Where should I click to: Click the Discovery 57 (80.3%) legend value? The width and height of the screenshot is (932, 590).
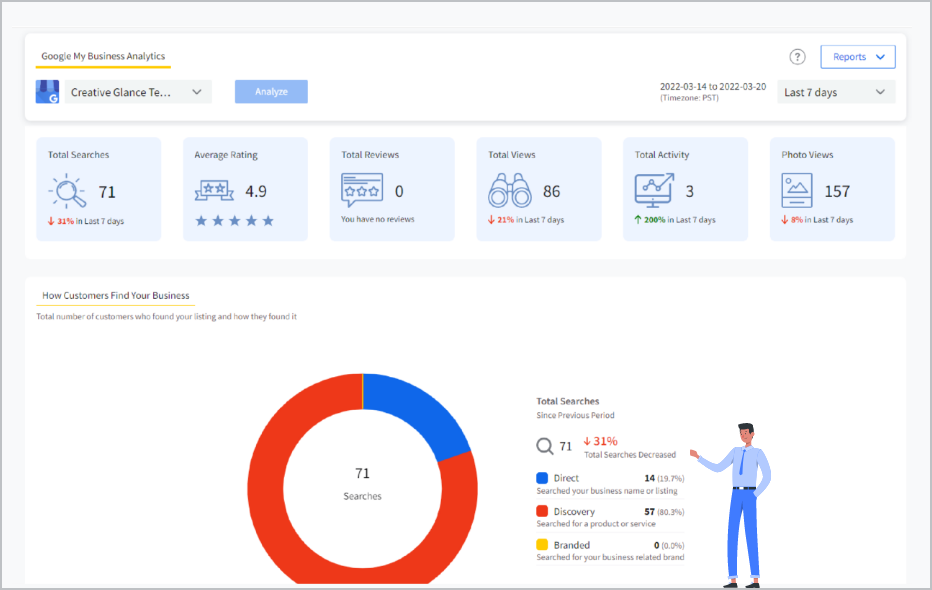pos(664,512)
